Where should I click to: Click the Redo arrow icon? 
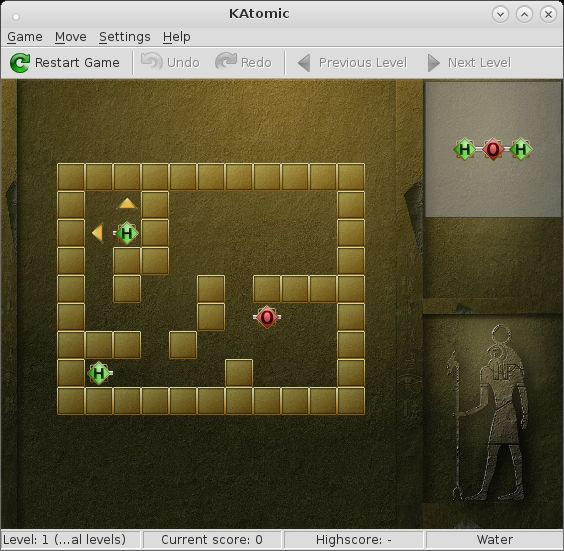226,62
